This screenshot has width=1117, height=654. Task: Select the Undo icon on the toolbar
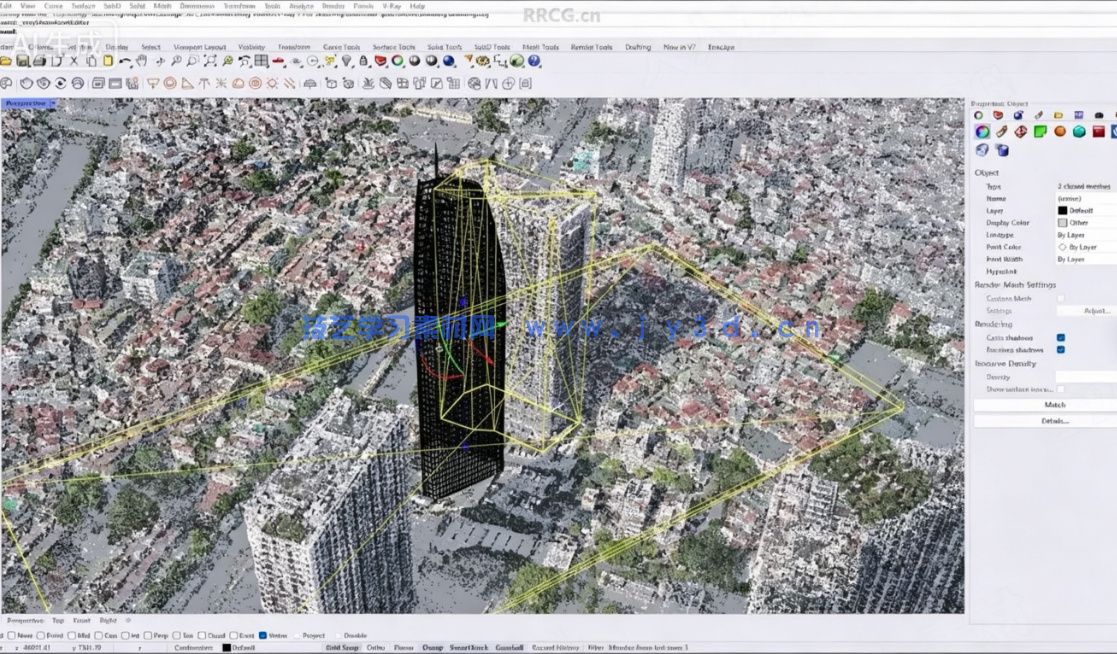pyautogui.click(x=124, y=66)
